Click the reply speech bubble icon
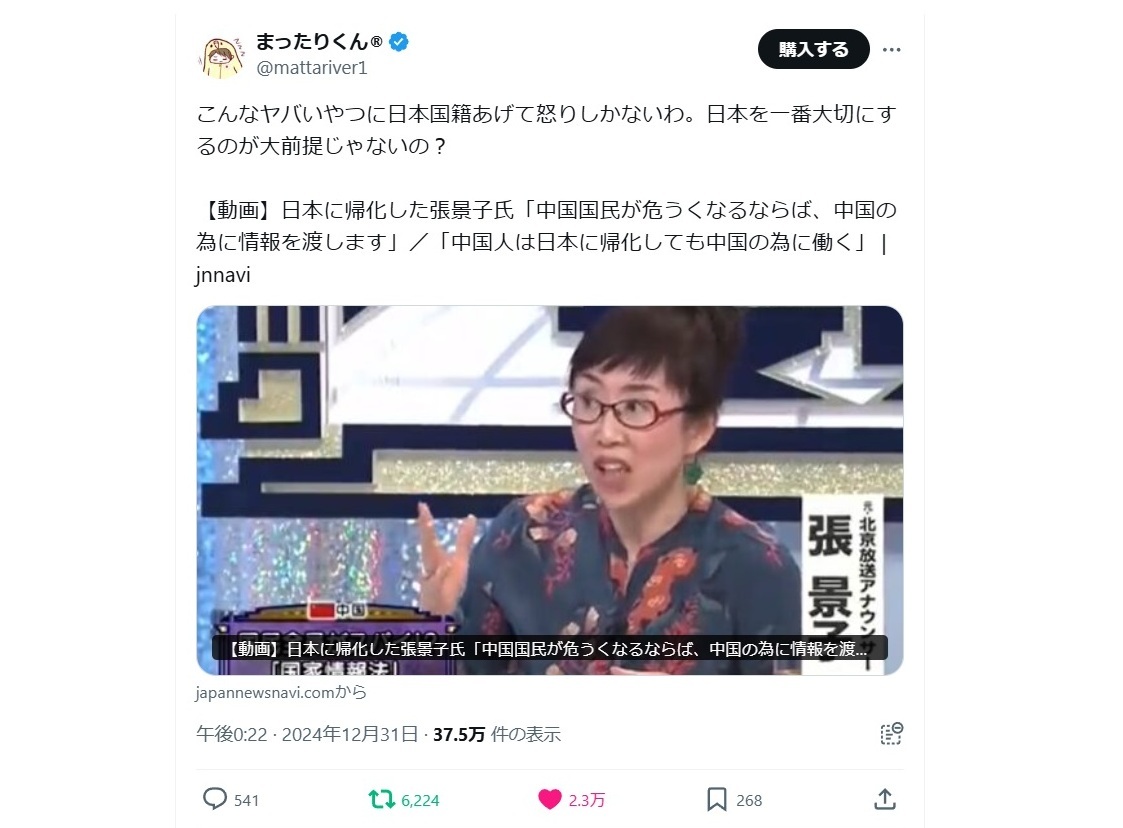 (x=214, y=799)
